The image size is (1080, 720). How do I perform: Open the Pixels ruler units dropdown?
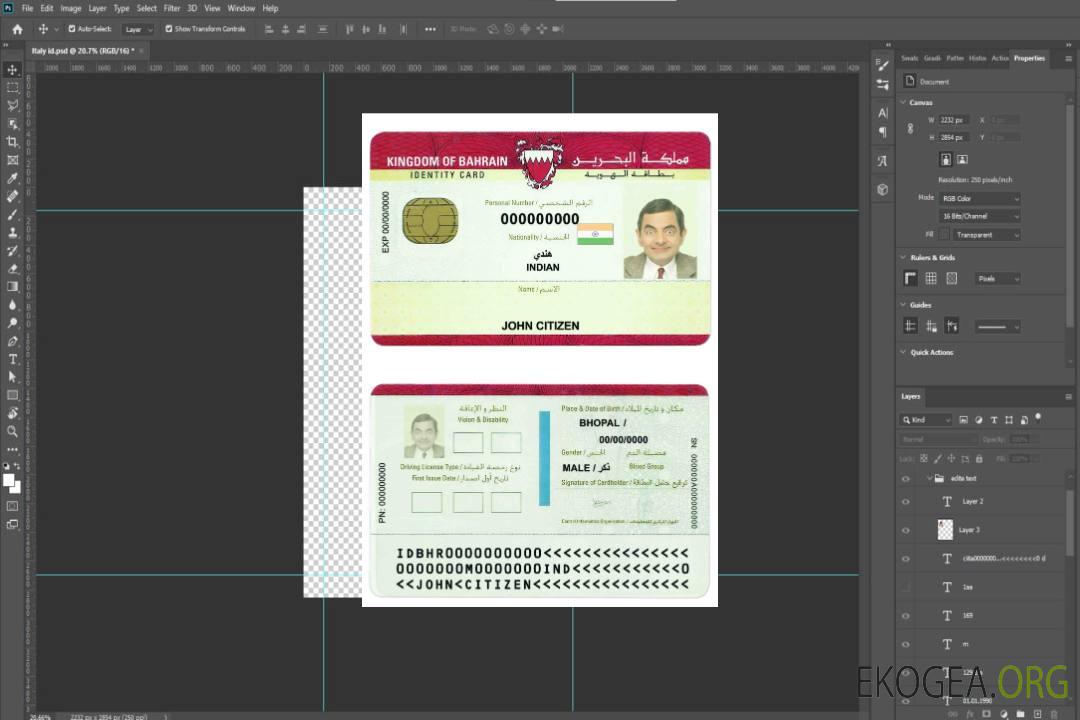998,279
